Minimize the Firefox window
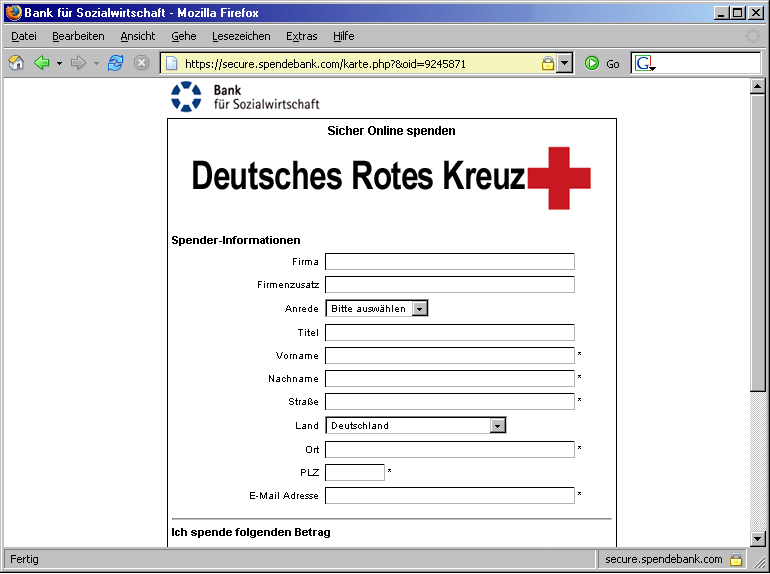The height and width of the screenshot is (574, 770). tap(720, 13)
